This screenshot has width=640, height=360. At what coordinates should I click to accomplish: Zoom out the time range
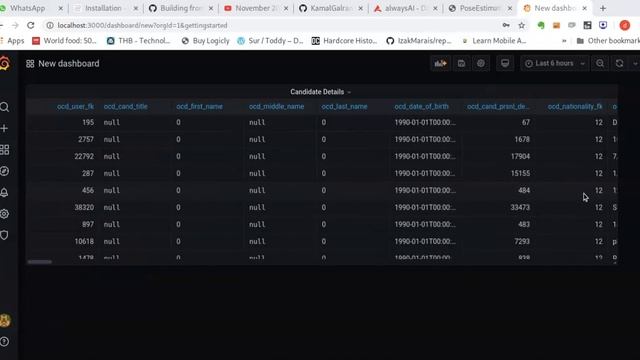pos(600,64)
